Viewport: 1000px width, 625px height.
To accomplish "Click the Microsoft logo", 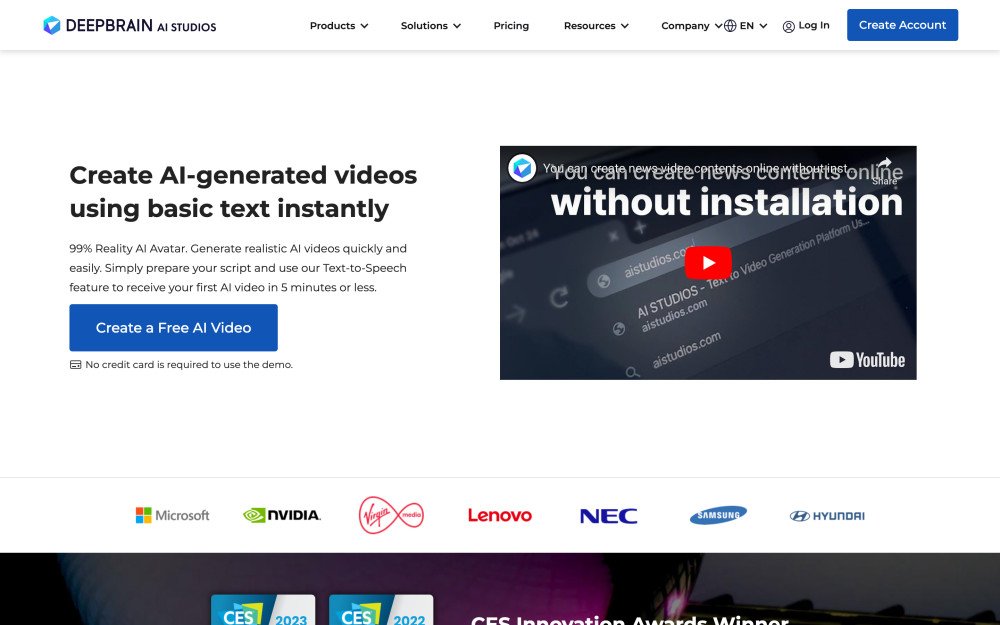I will 172,515.
